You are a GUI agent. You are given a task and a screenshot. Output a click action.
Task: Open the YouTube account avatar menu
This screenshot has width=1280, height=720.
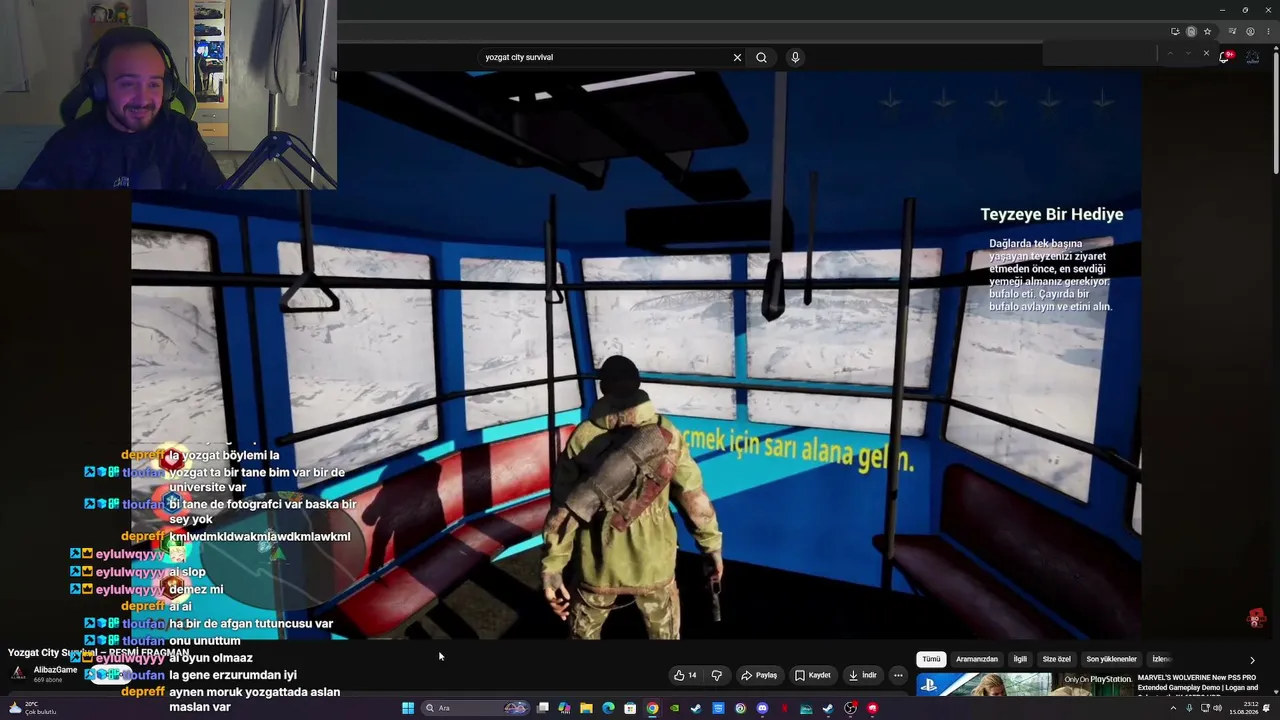(x=1252, y=57)
